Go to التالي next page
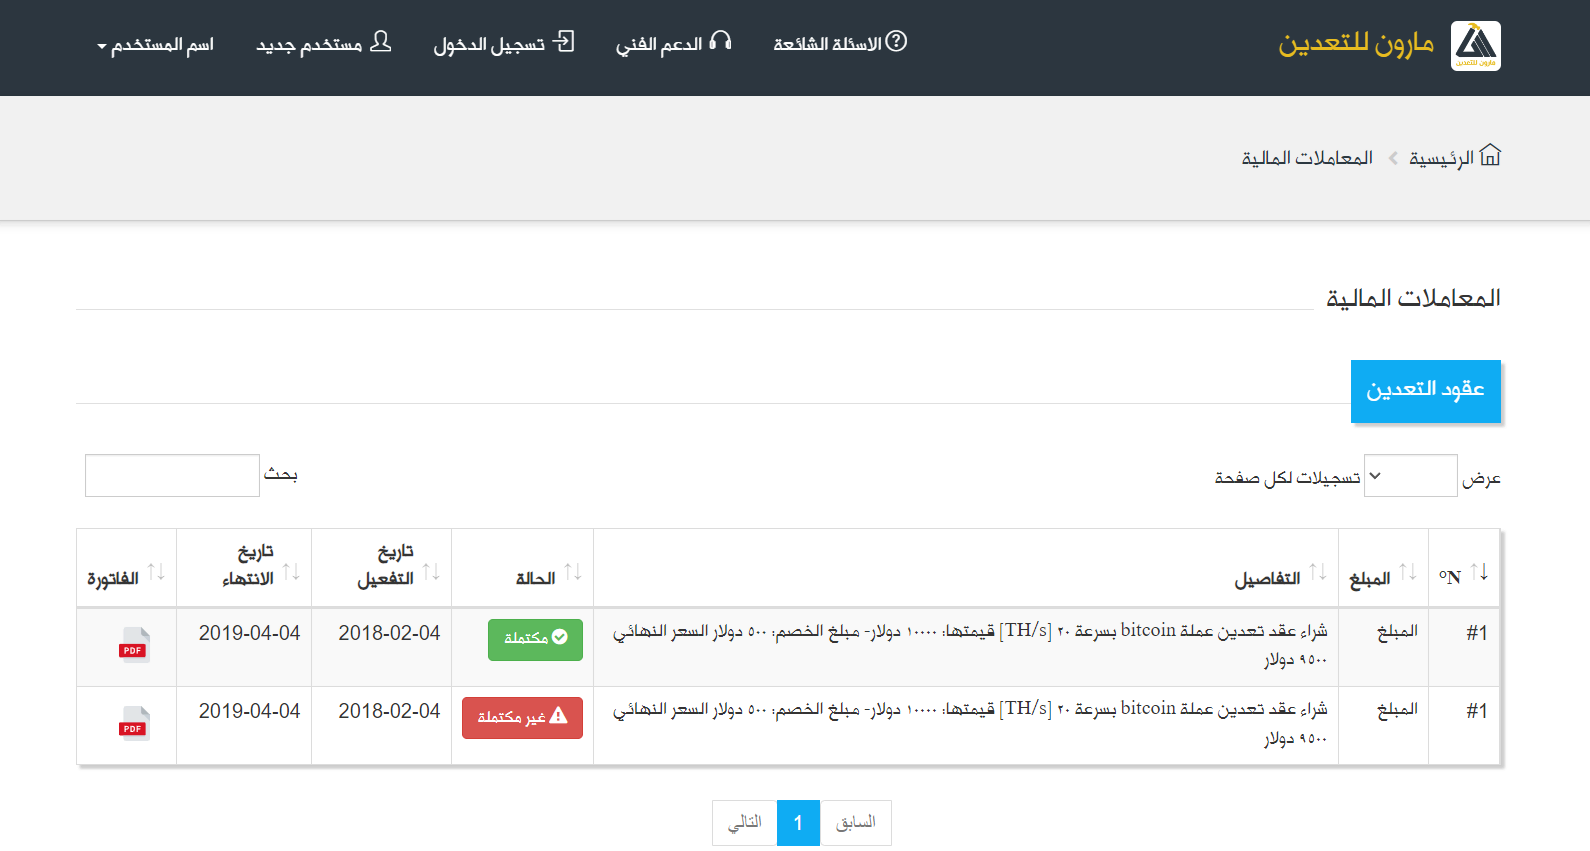This screenshot has height=851, width=1590. click(745, 822)
